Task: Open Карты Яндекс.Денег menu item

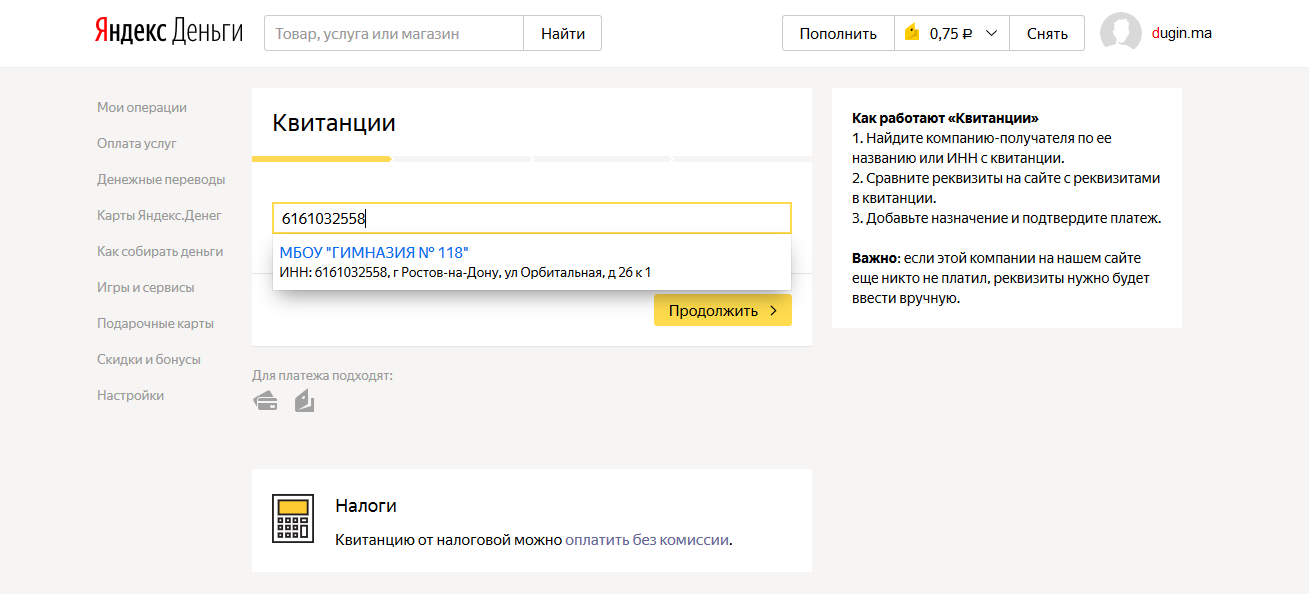Action: tap(159, 215)
